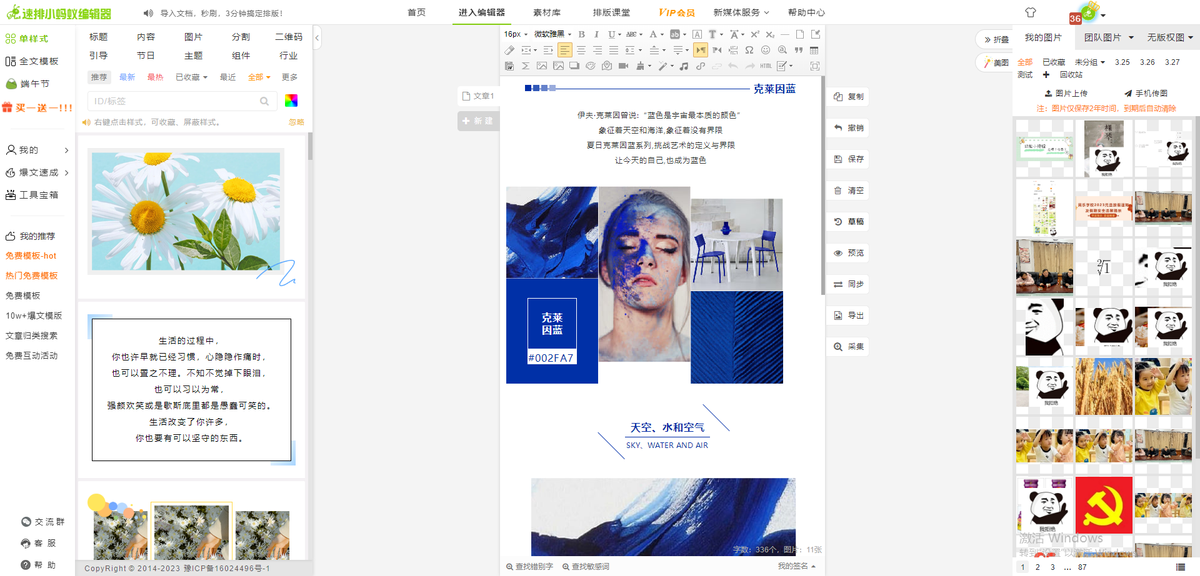
Task: Insert a special character with the Ω icon
Action: (x=748, y=50)
